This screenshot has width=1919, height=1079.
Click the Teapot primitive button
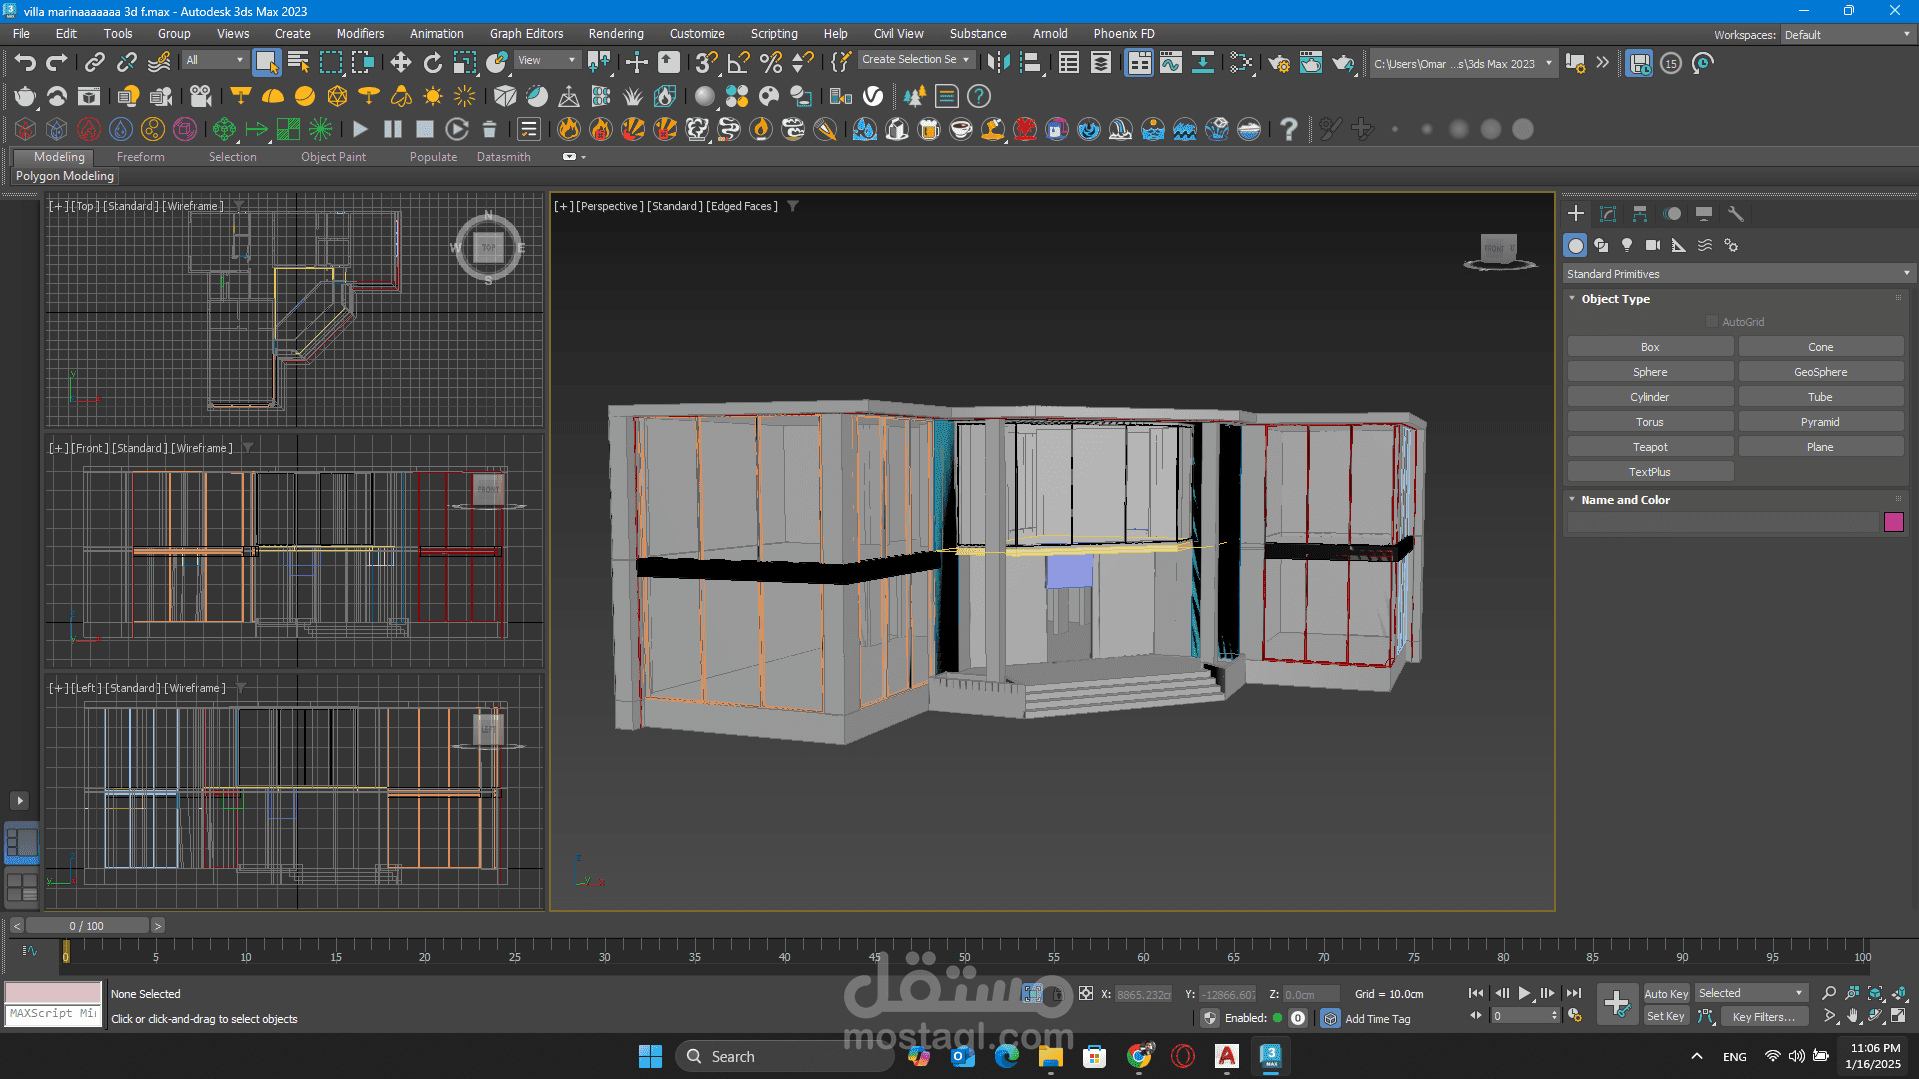click(x=1650, y=447)
